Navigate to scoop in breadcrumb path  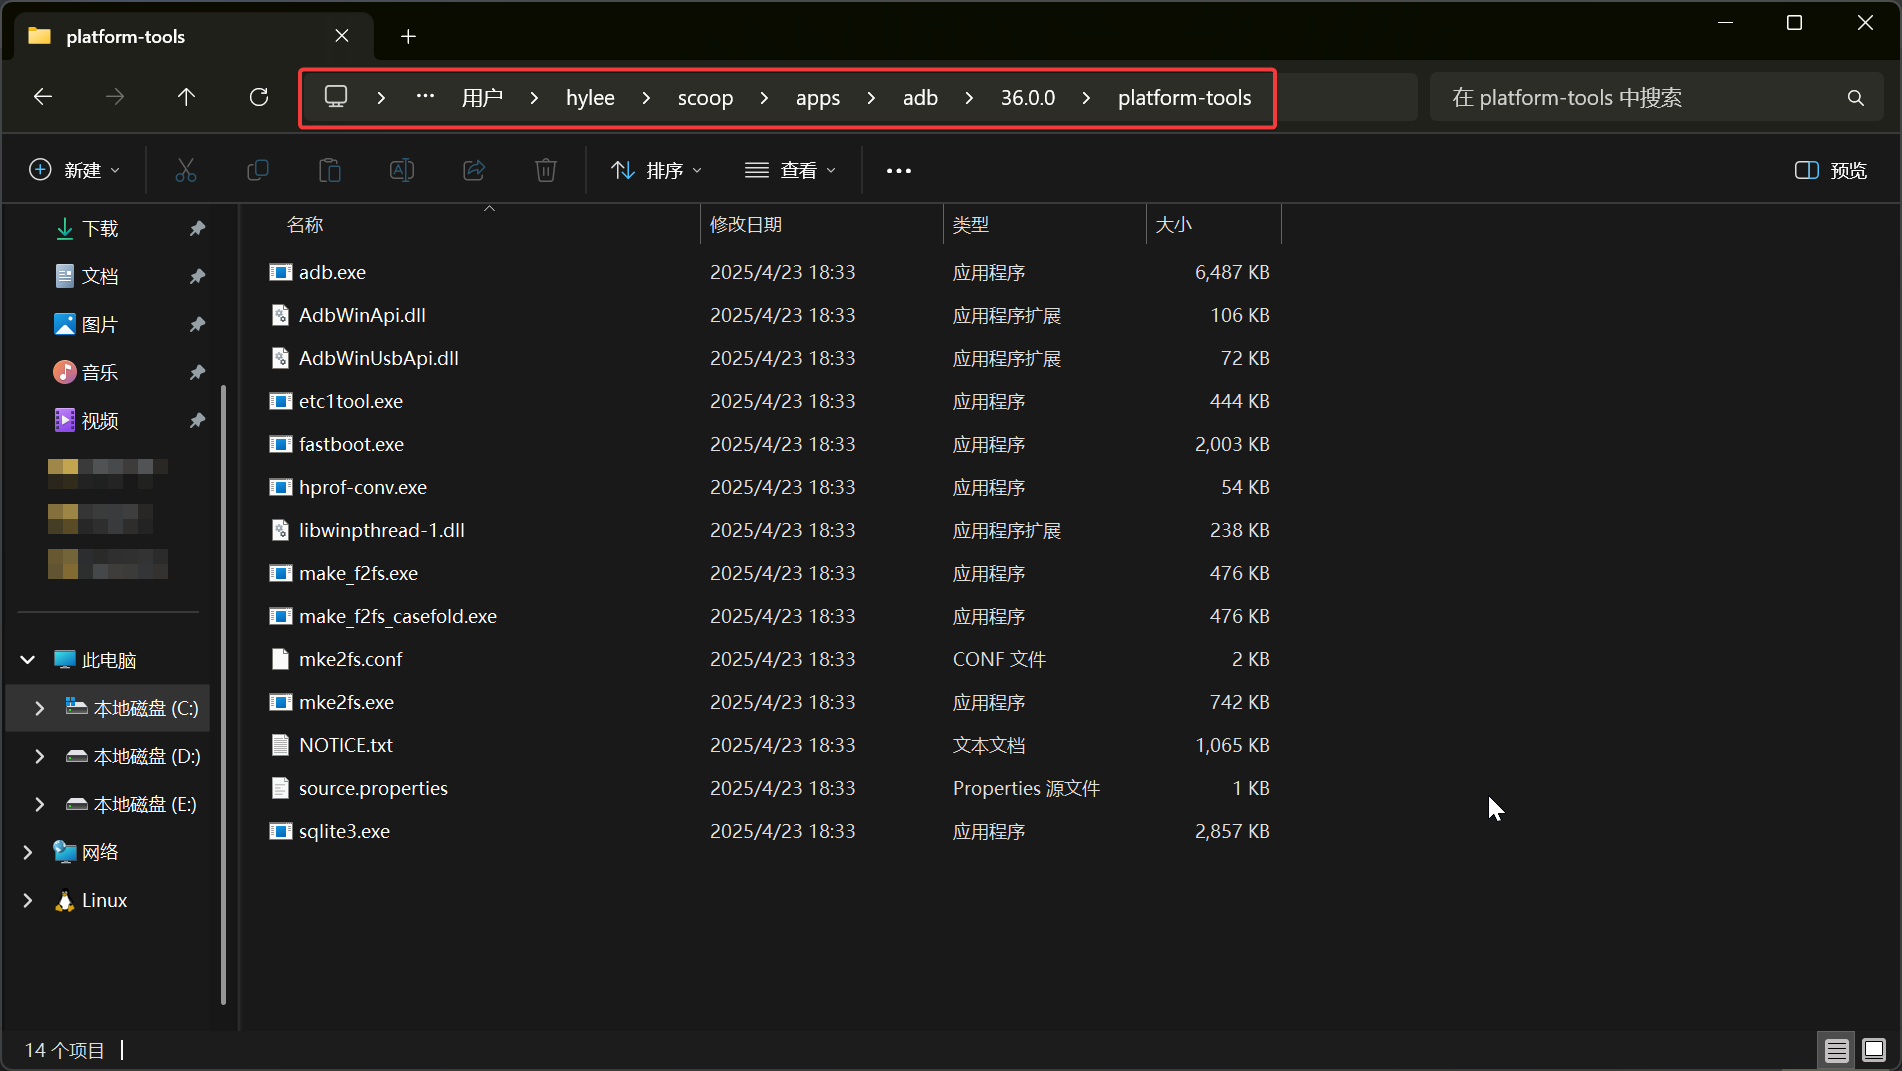705,98
